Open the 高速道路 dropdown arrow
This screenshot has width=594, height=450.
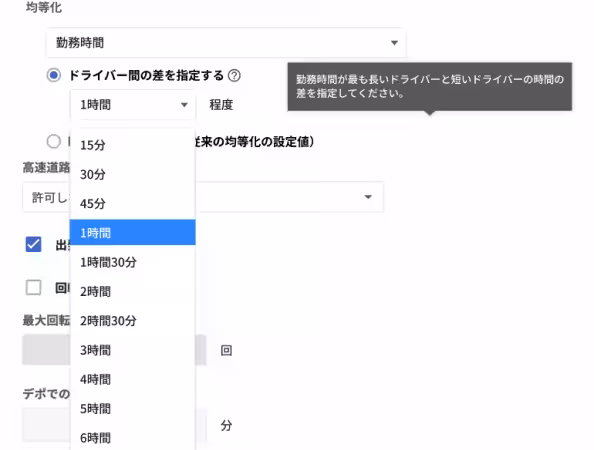tap(367, 197)
